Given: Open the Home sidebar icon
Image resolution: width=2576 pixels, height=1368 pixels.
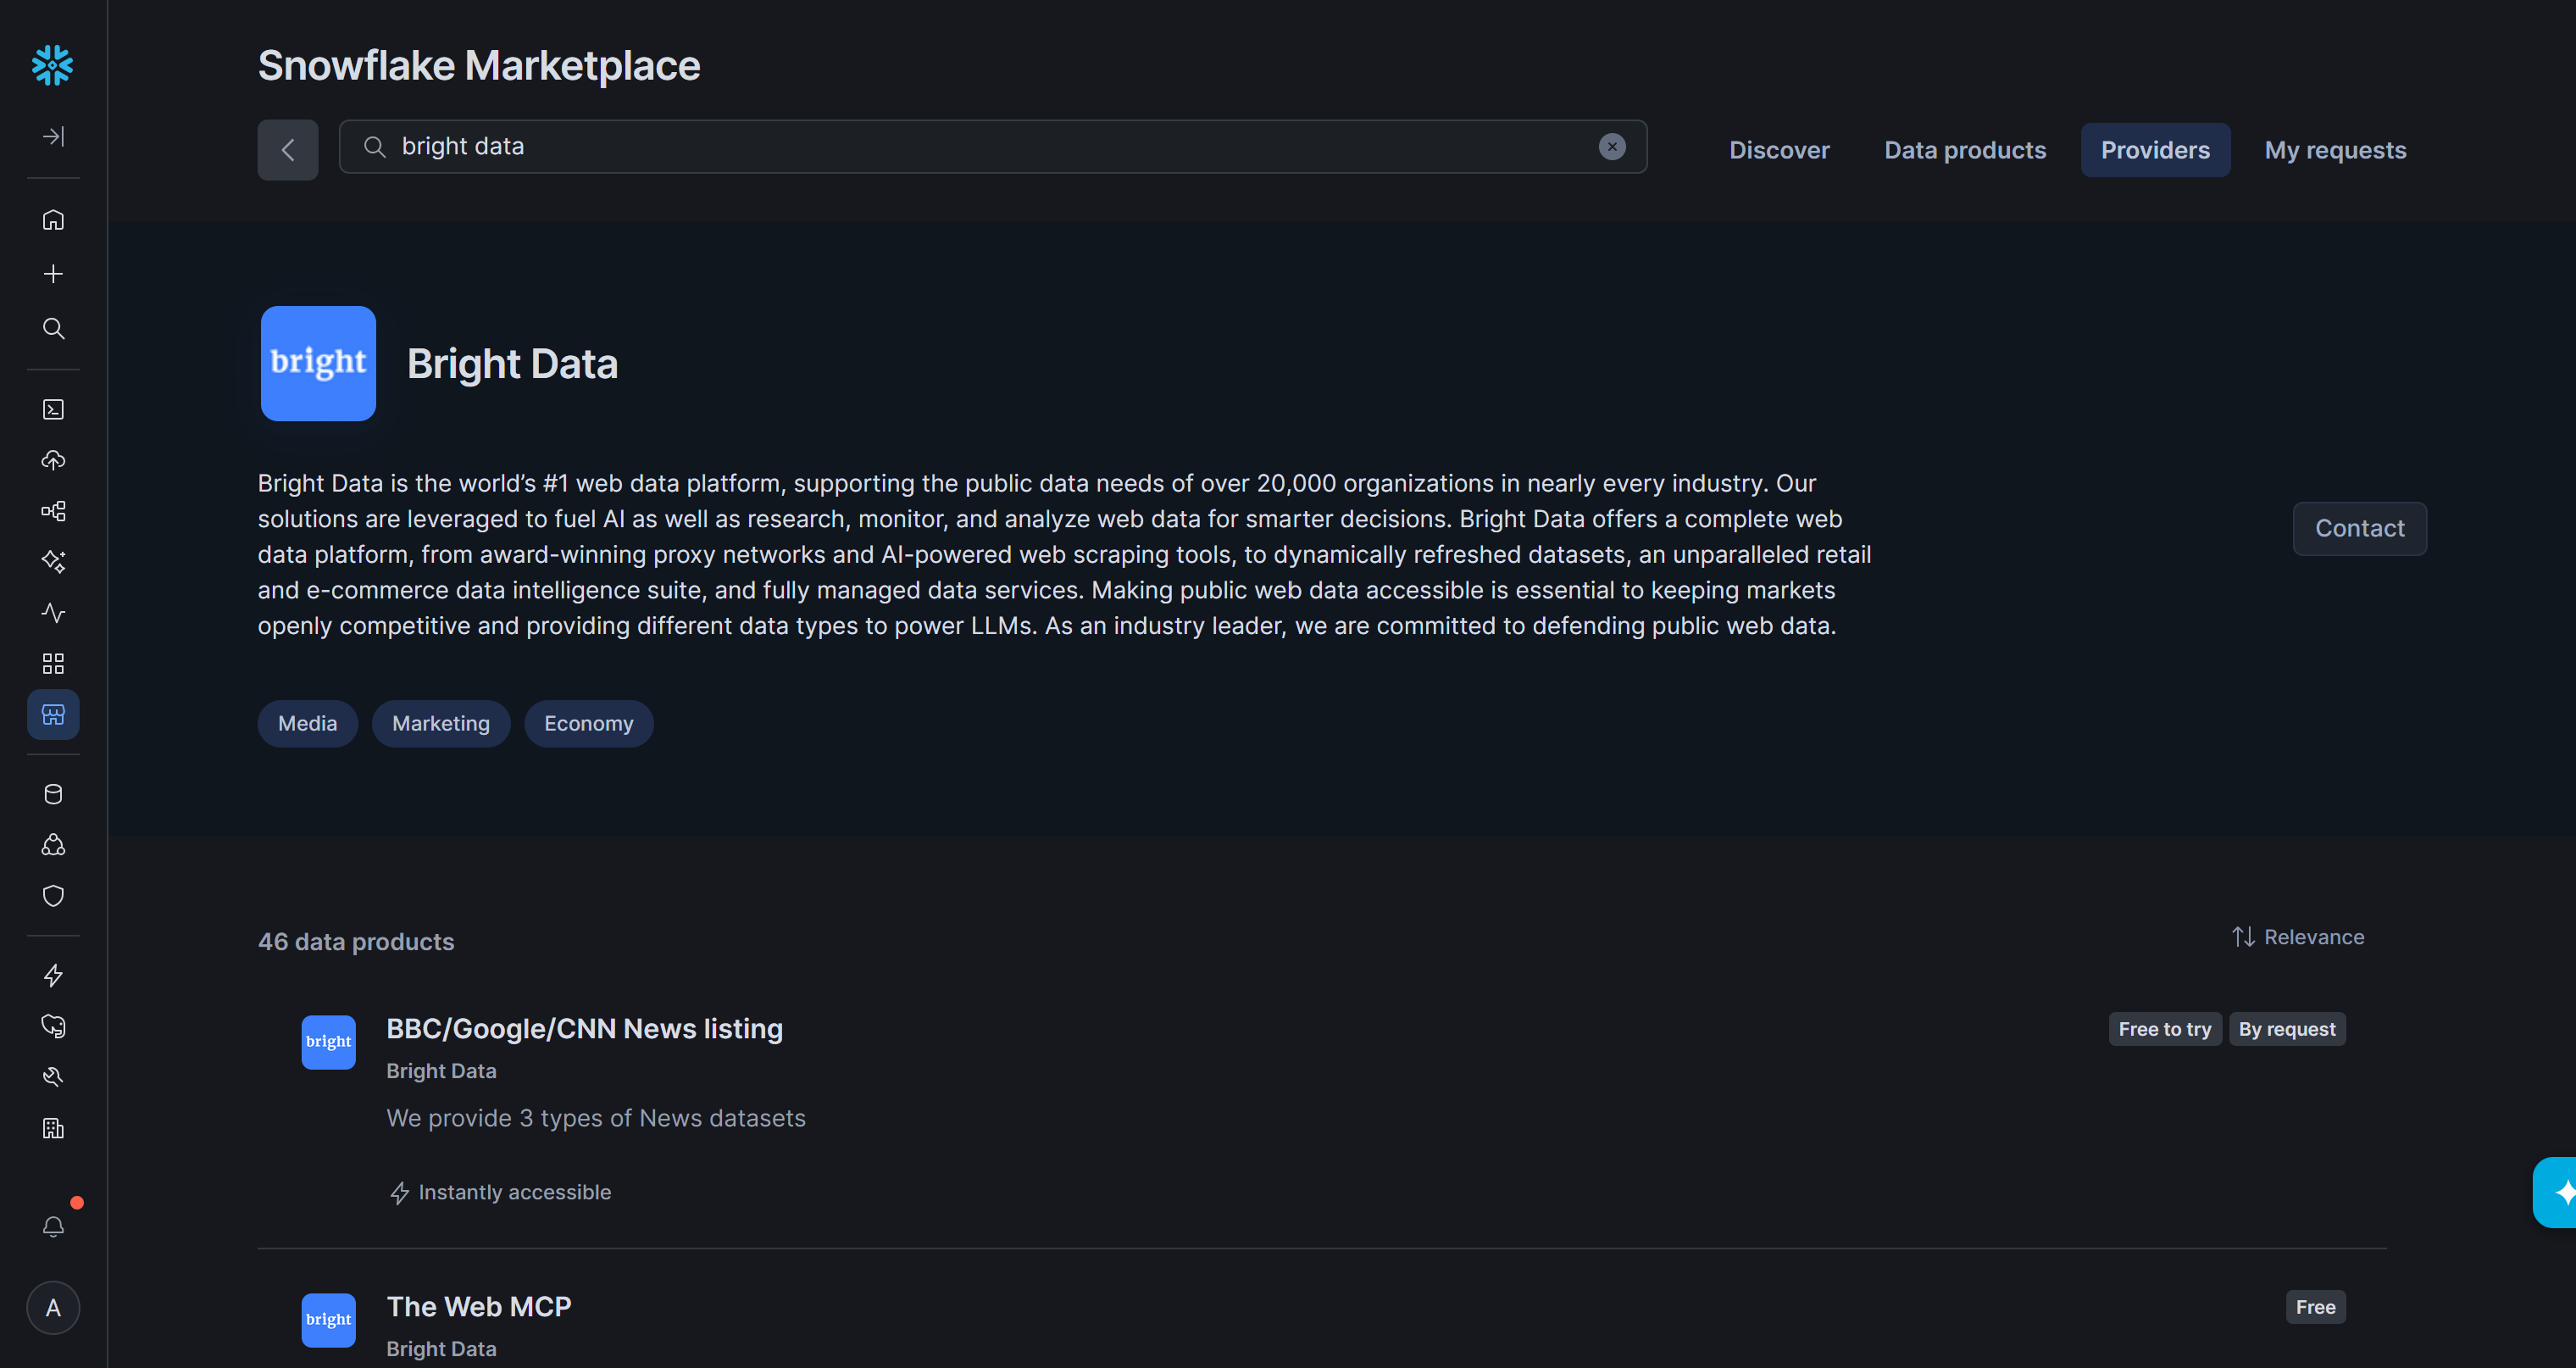Looking at the screenshot, I should pos(53,219).
